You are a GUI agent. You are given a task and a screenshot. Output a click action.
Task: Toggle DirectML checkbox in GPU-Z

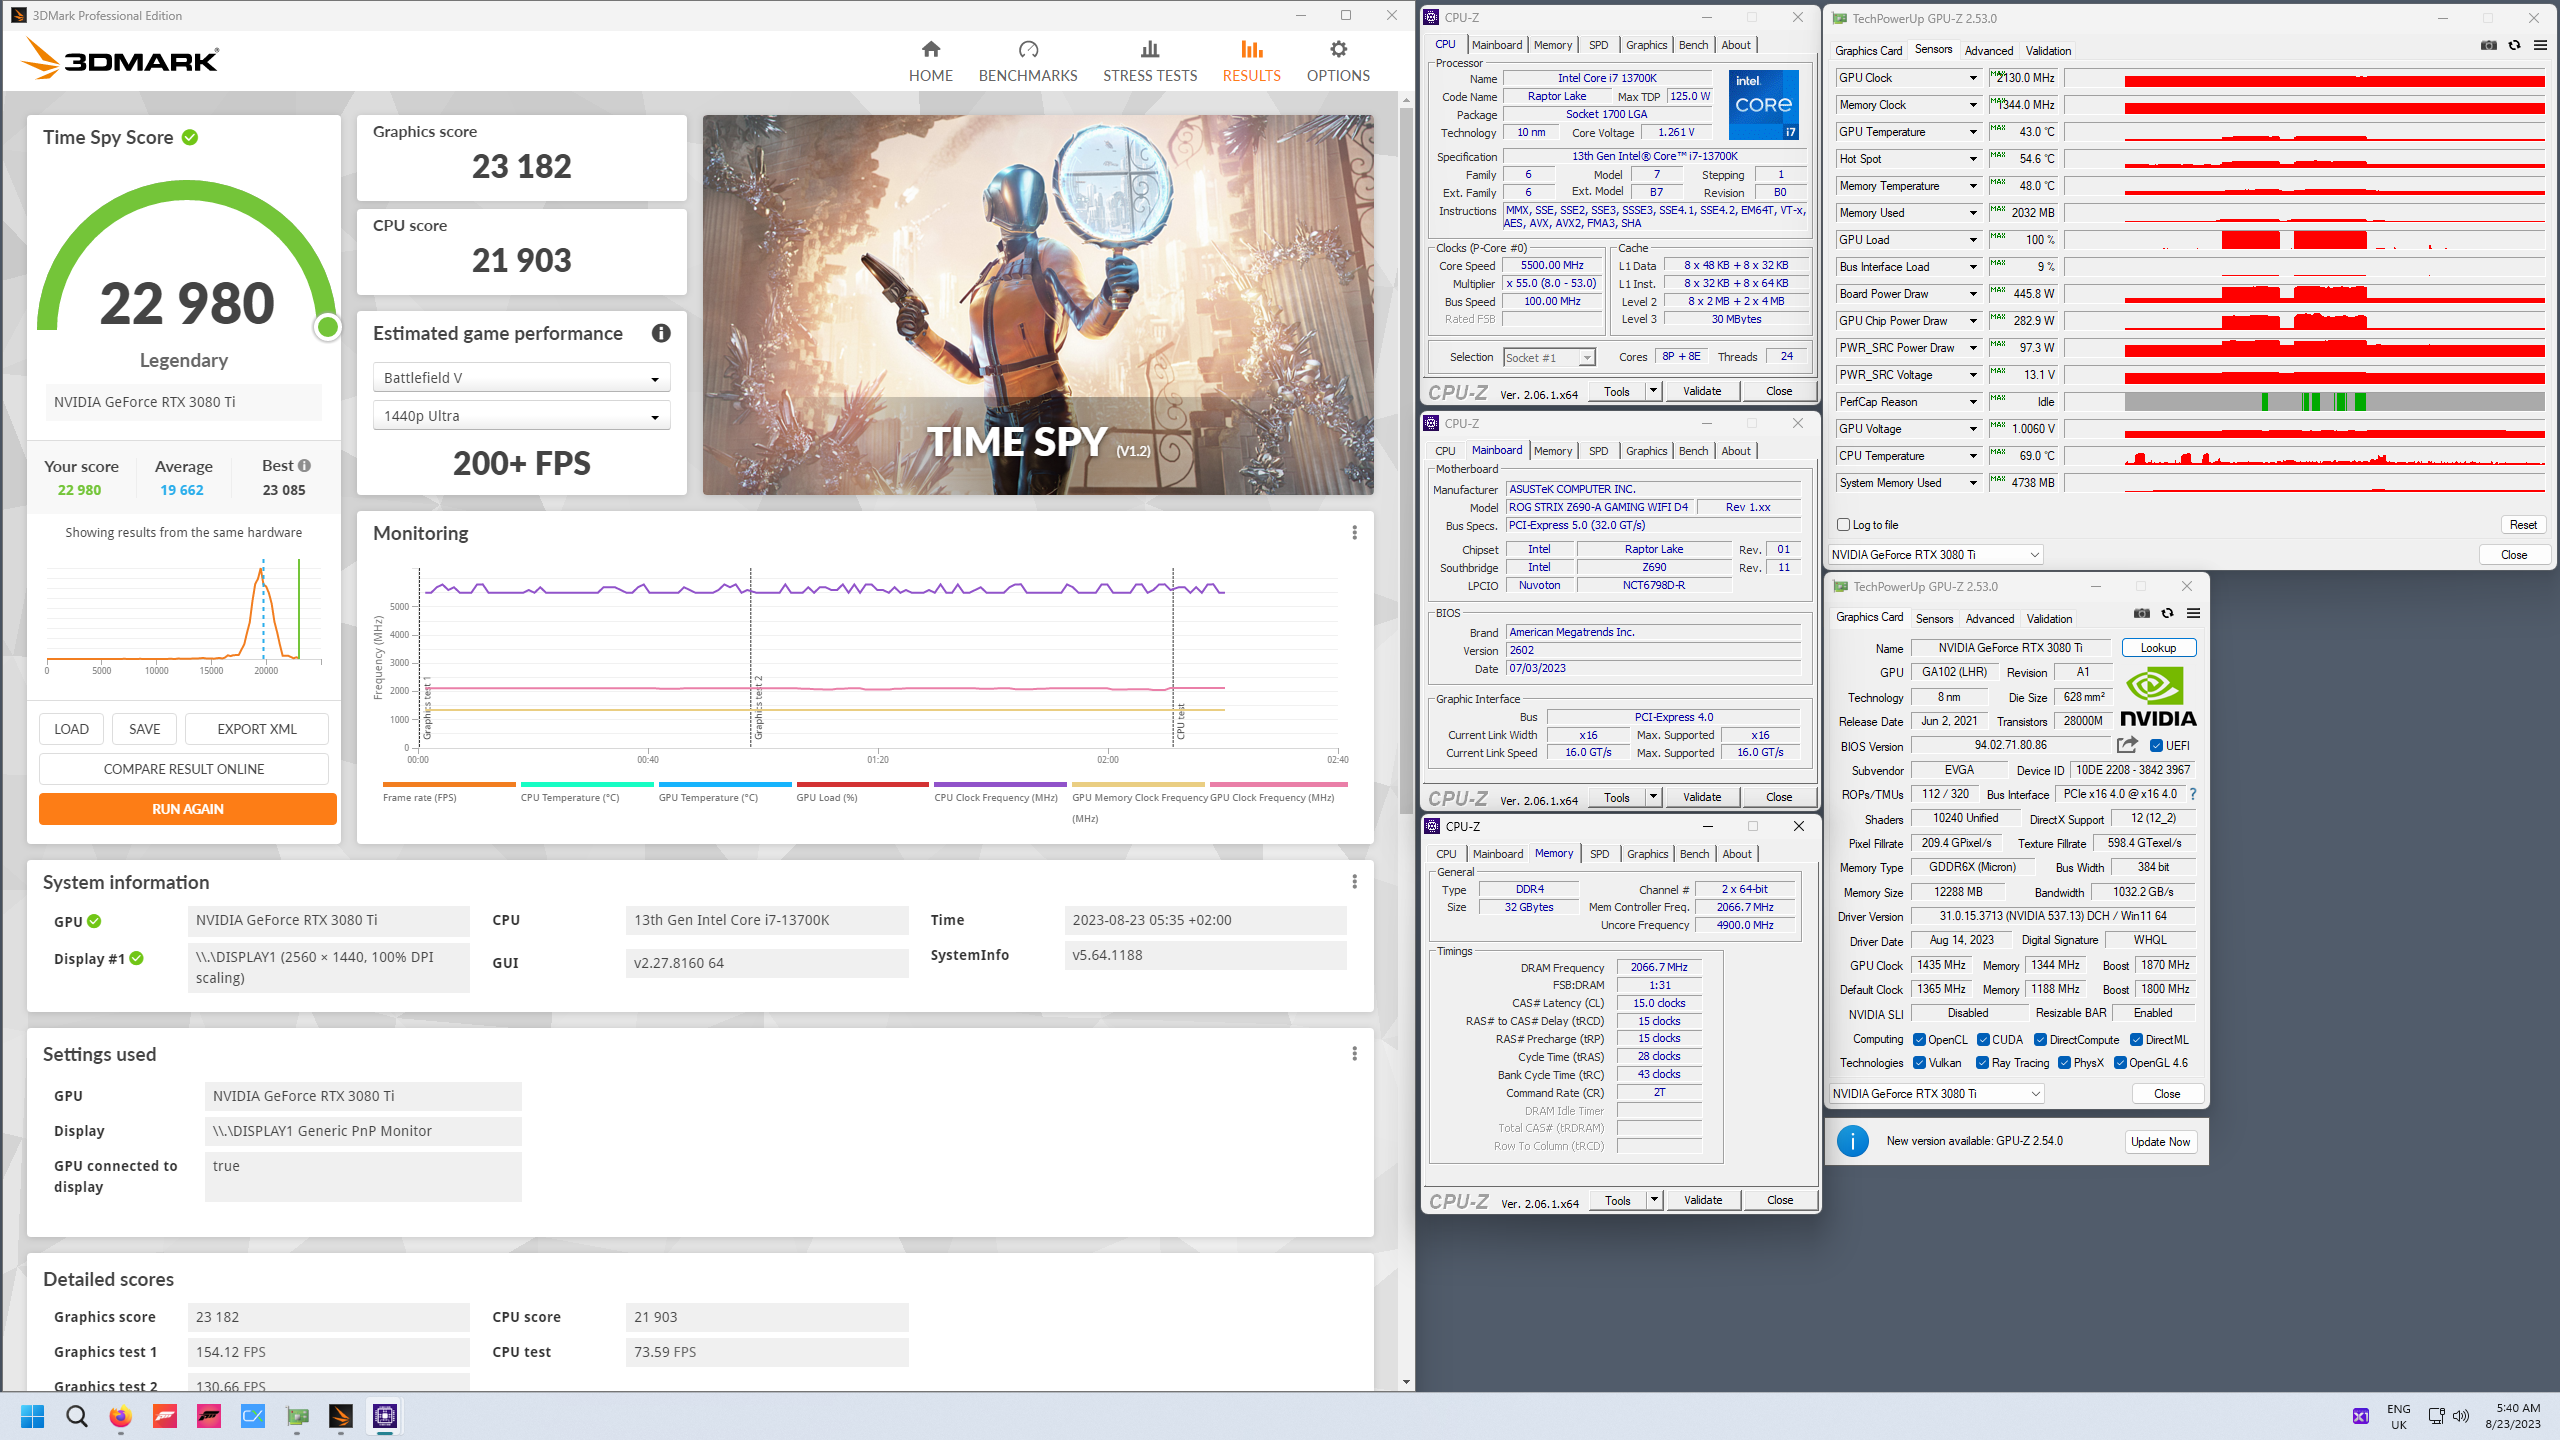[2135, 1040]
